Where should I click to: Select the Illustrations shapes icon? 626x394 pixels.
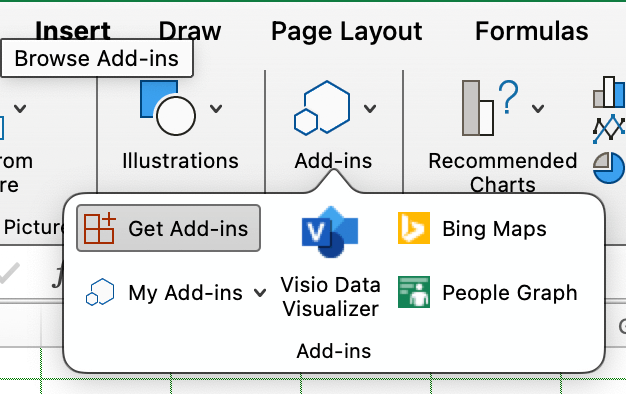tap(168, 108)
